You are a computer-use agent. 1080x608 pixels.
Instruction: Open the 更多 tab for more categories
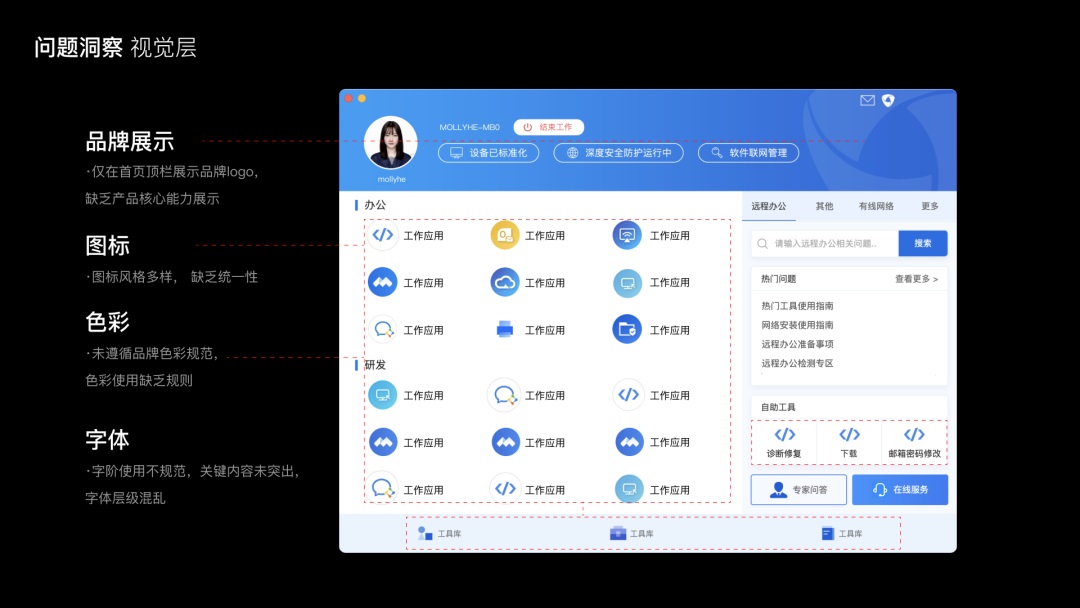[x=930, y=206]
